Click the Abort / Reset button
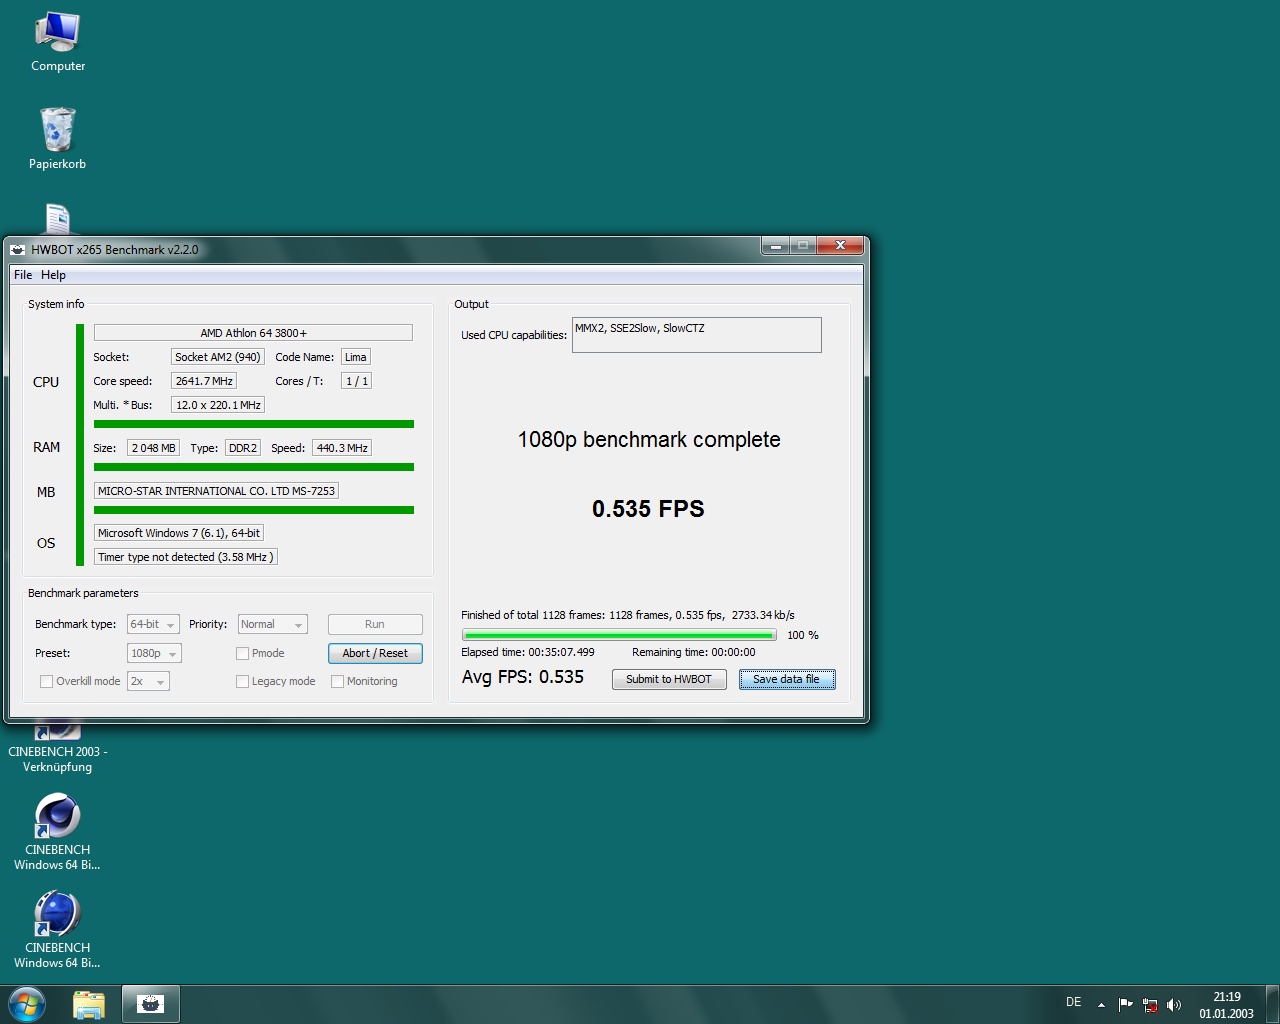This screenshot has height=1024, width=1280. click(x=375, y=653)
